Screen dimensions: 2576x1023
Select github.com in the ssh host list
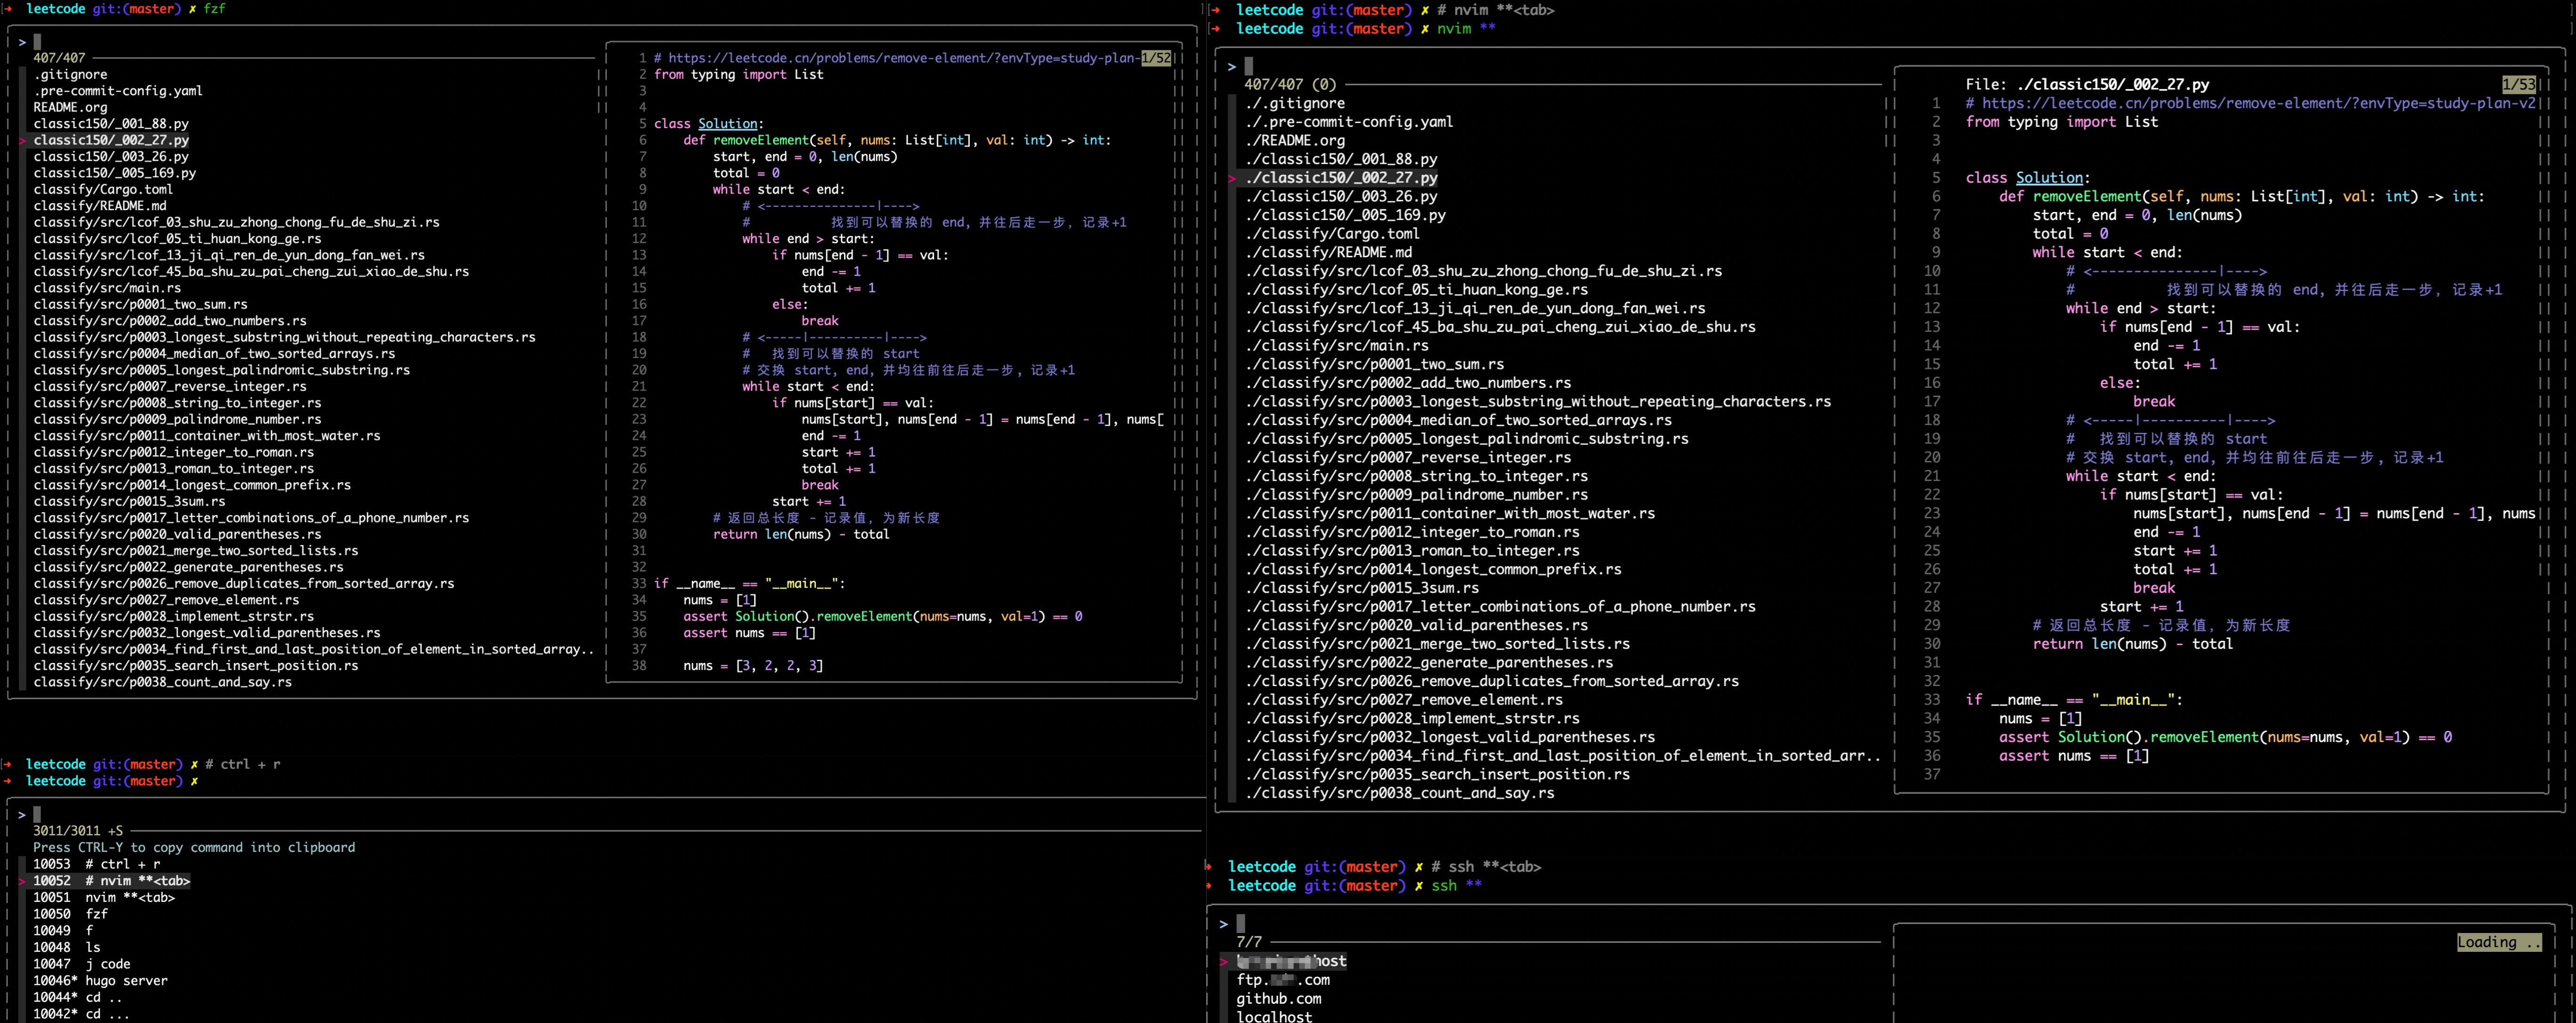click(1278, 998)
